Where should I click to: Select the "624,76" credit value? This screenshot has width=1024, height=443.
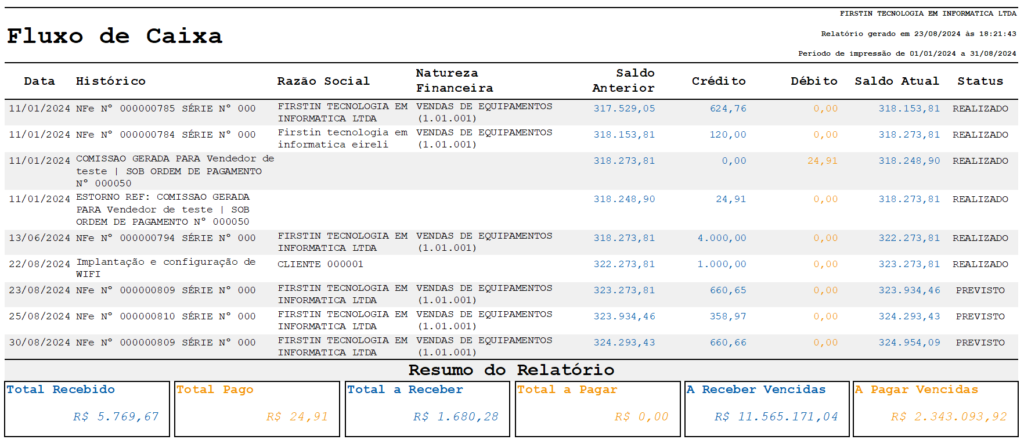728,109
